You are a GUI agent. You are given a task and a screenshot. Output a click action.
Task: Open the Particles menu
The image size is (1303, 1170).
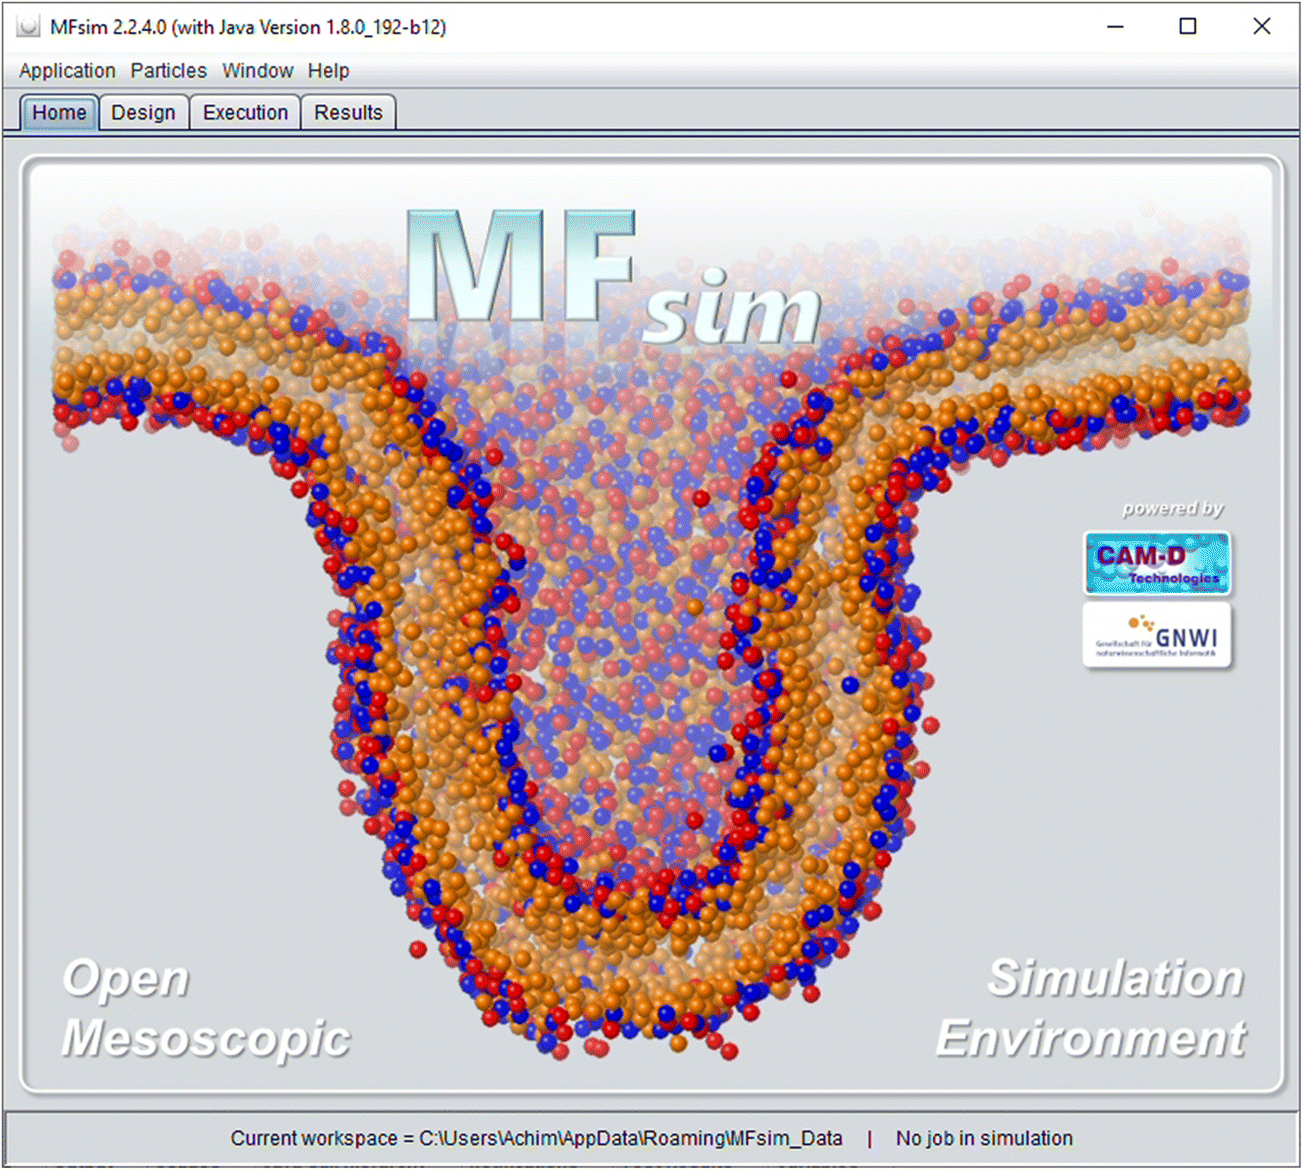click(x=168, y=71)
